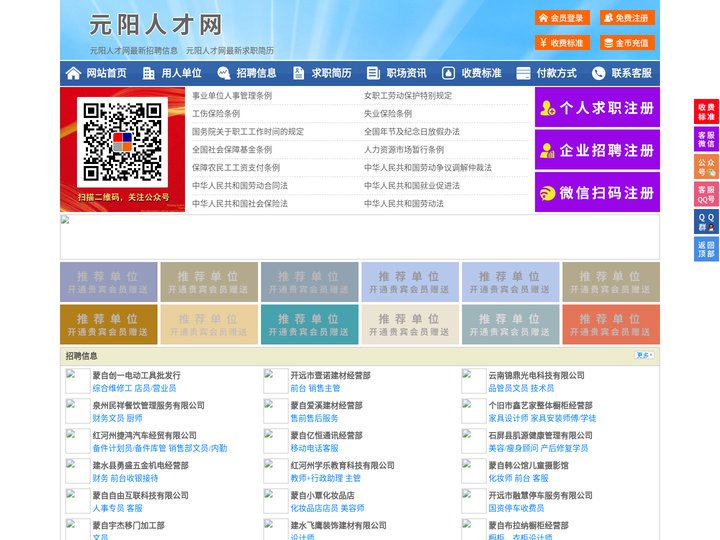Viewport: 720px width, 540px height.
Task: Open the link 中华人民共和国劳动合同法
Action: tap(240, 186)
